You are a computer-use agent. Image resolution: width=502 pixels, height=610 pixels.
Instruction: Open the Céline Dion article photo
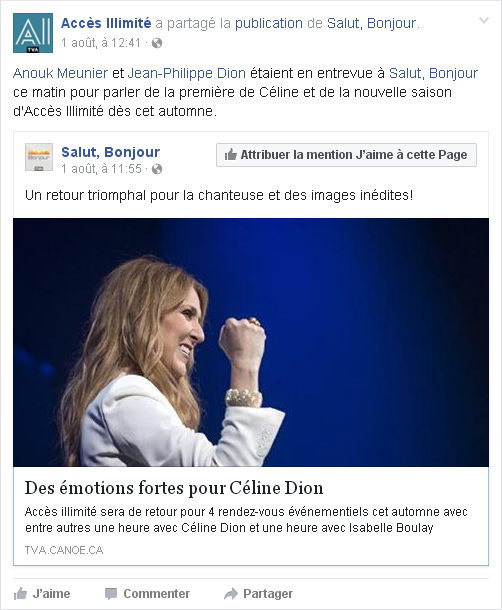[x=251, y=342]
